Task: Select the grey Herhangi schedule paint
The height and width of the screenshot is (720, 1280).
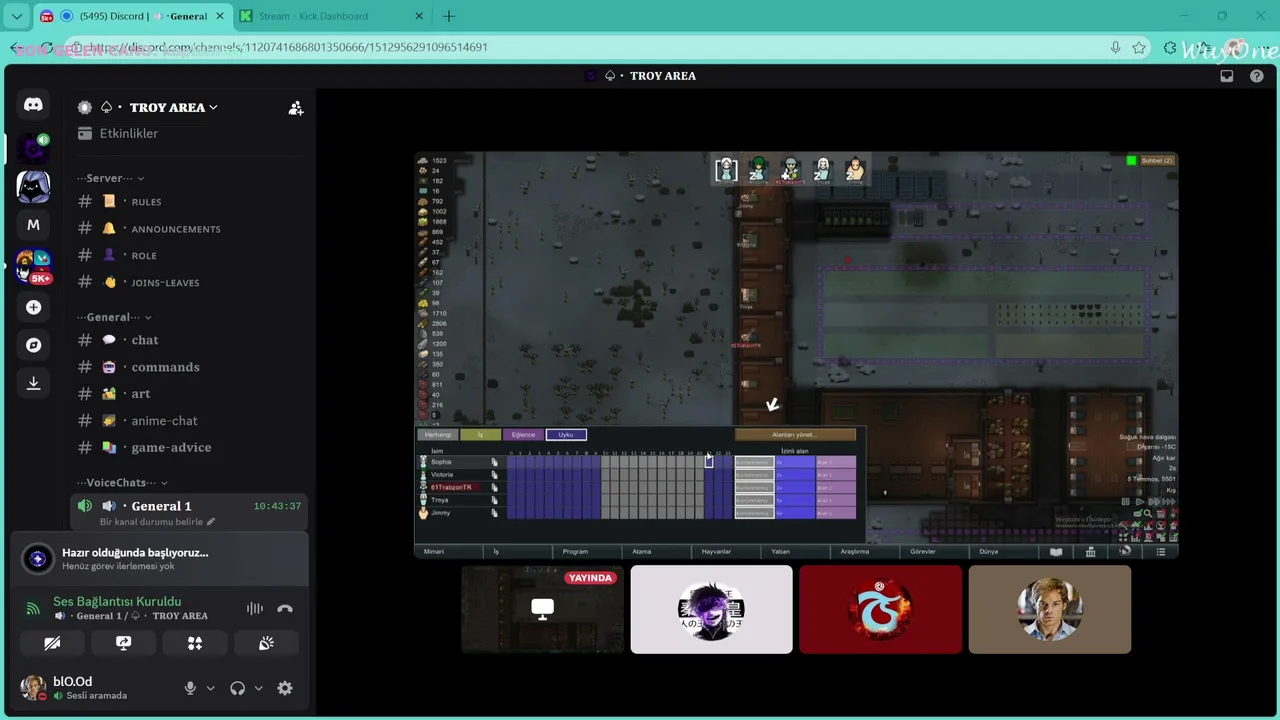Action: 437,435
